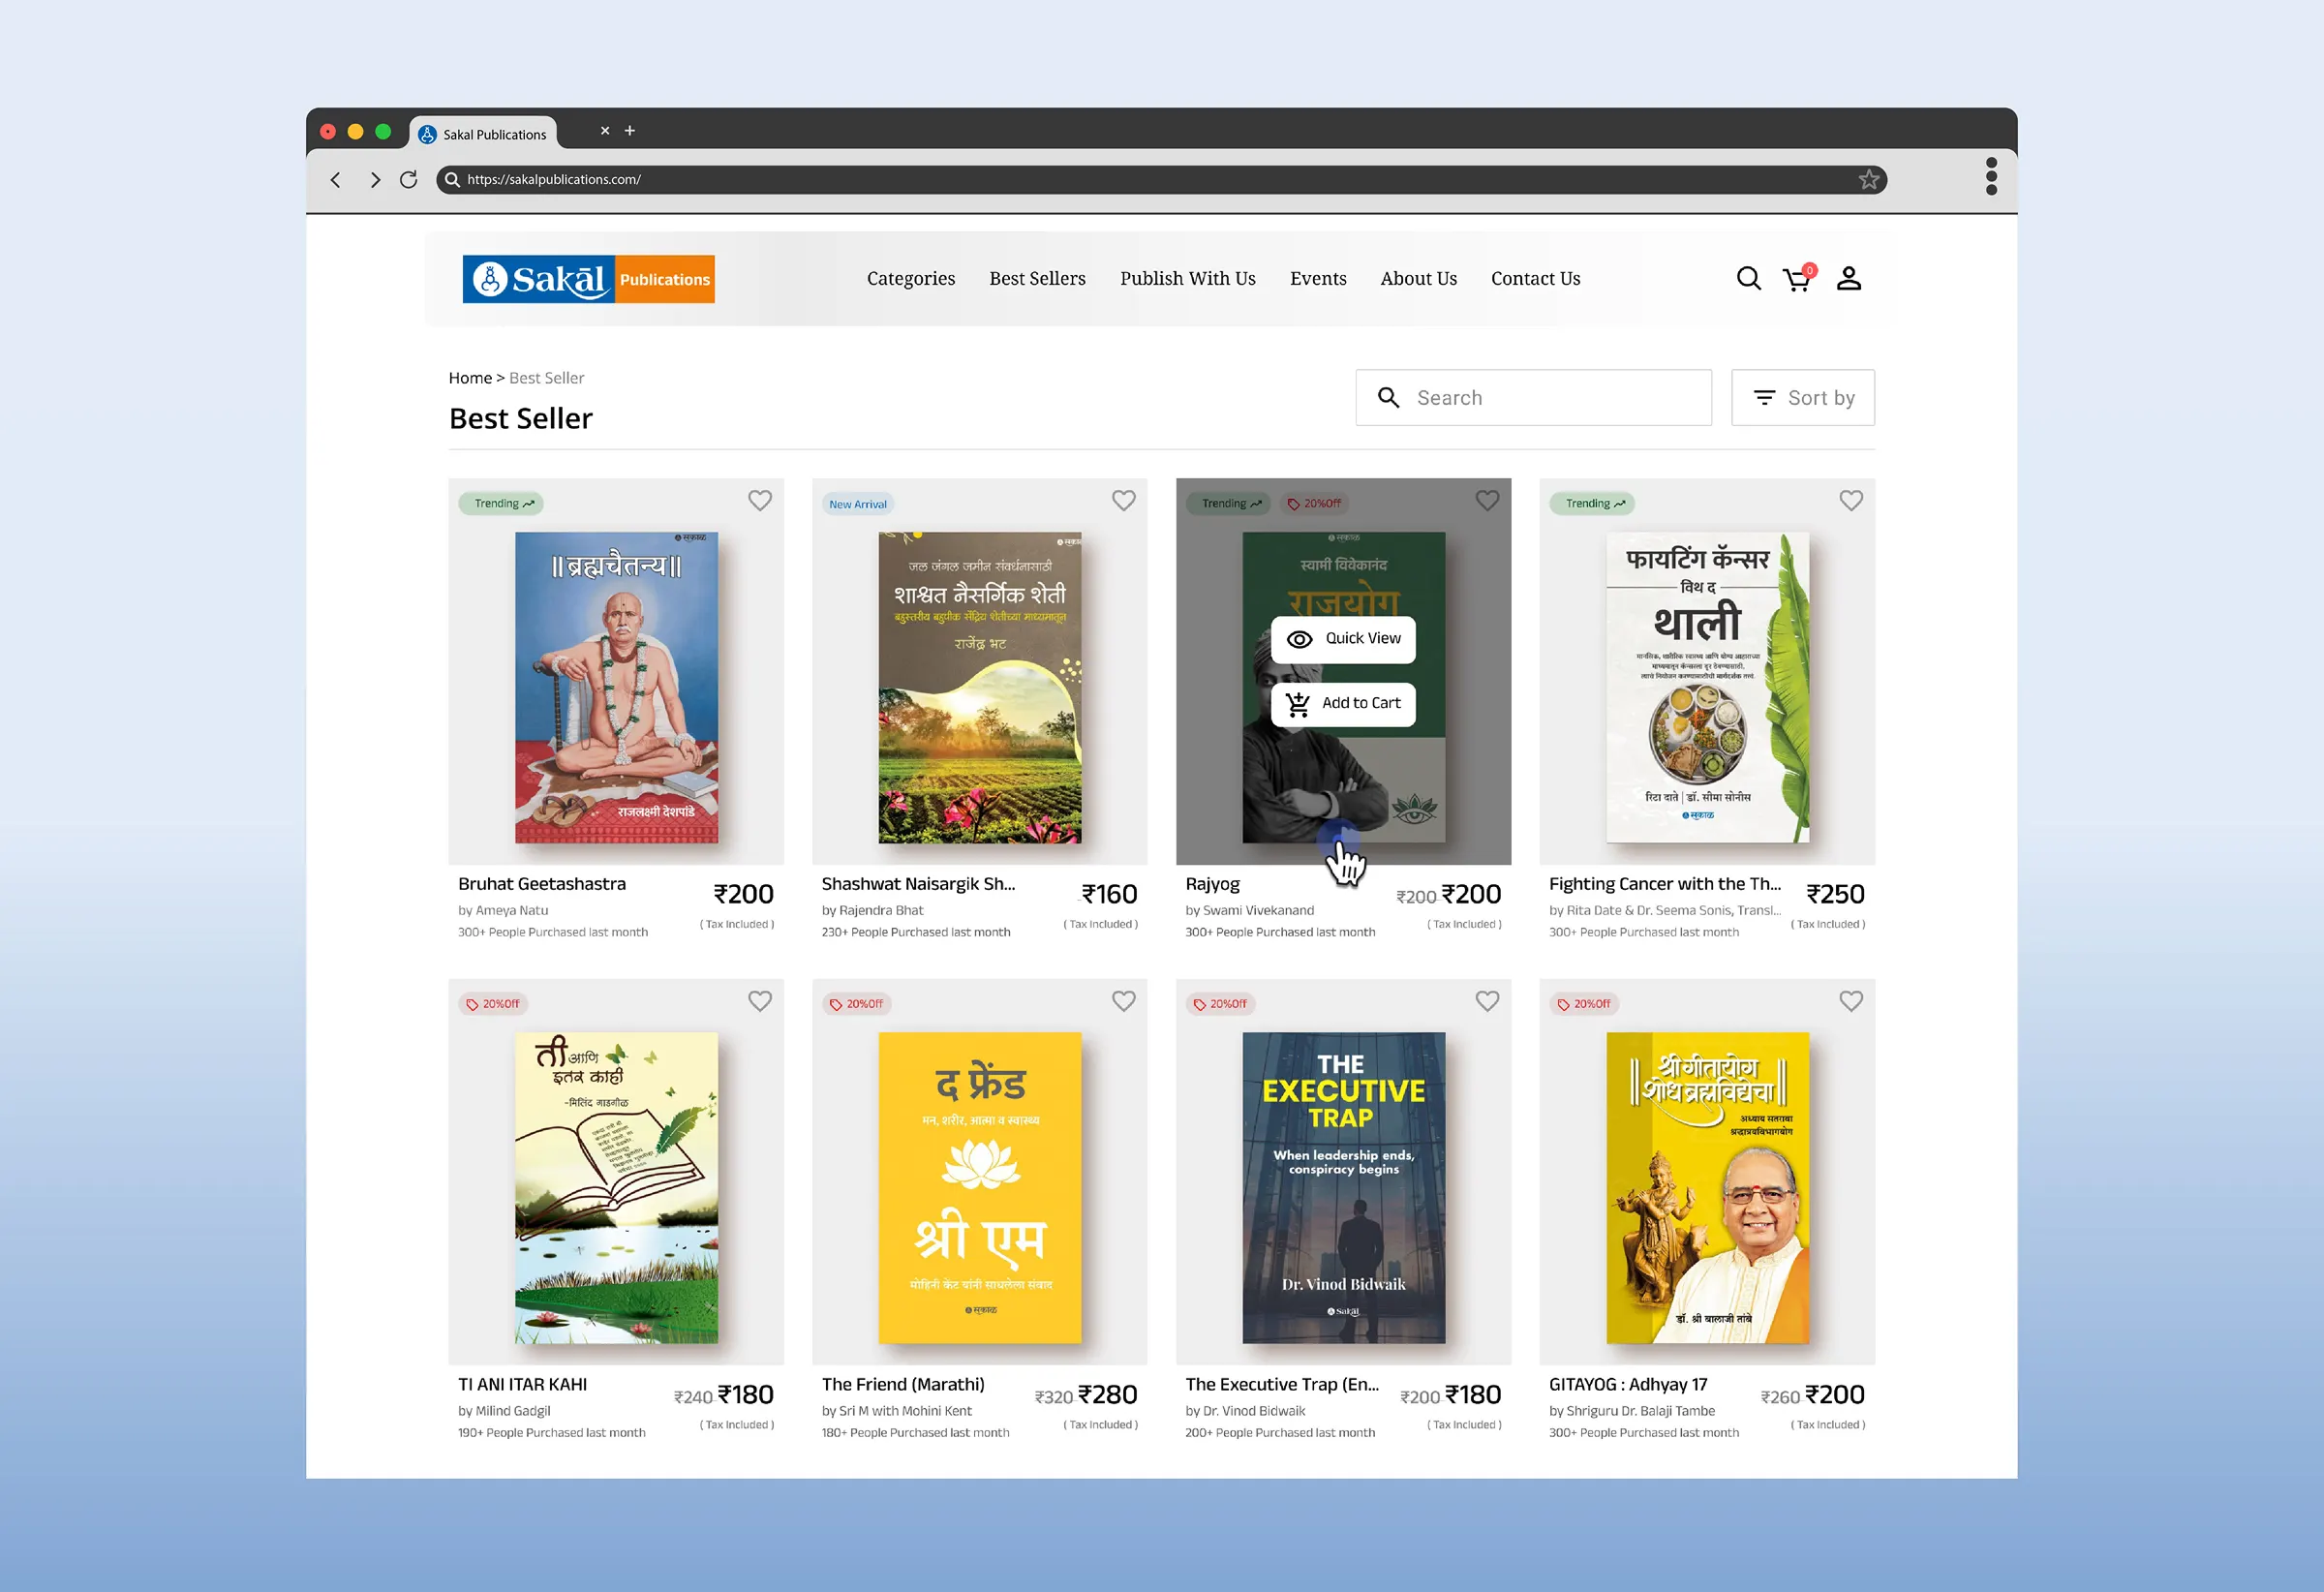Open the browser three-dot menu
The height and width of the screenshot is (1592, 2324).
click(x=1991, y=177)
